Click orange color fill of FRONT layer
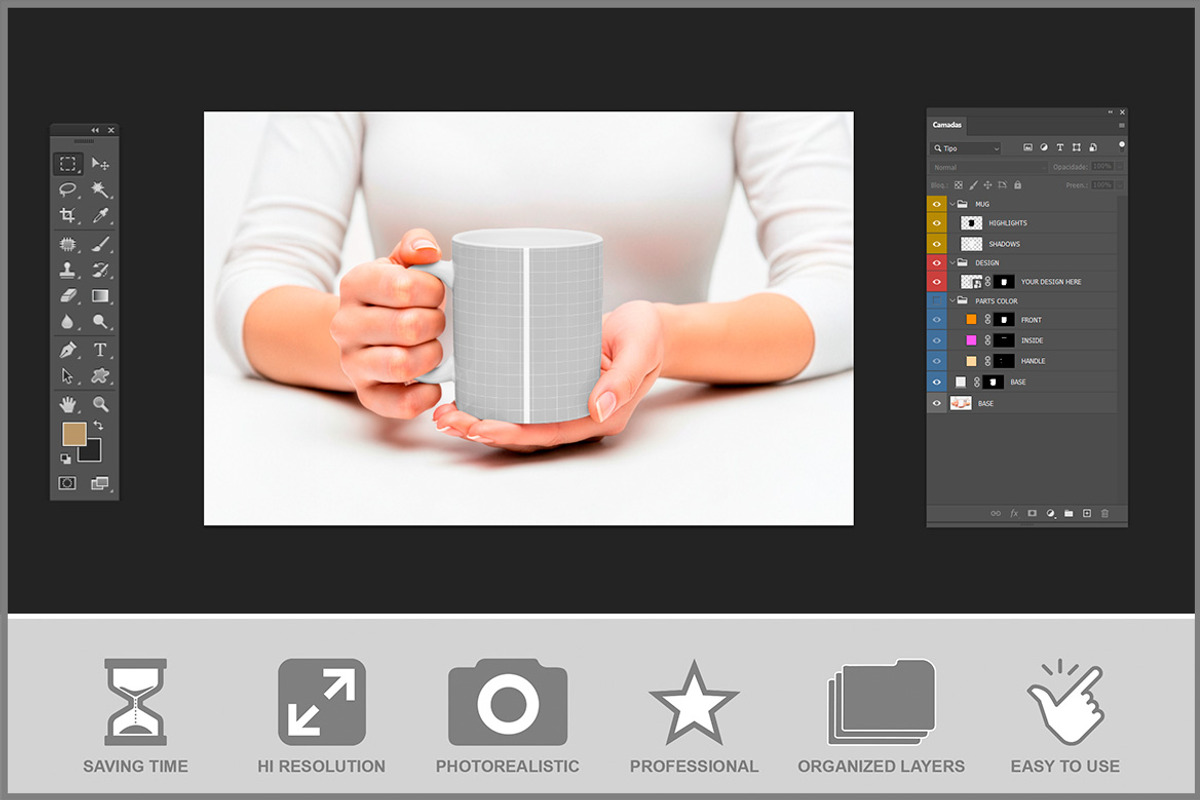 click(x=971, y=320)
